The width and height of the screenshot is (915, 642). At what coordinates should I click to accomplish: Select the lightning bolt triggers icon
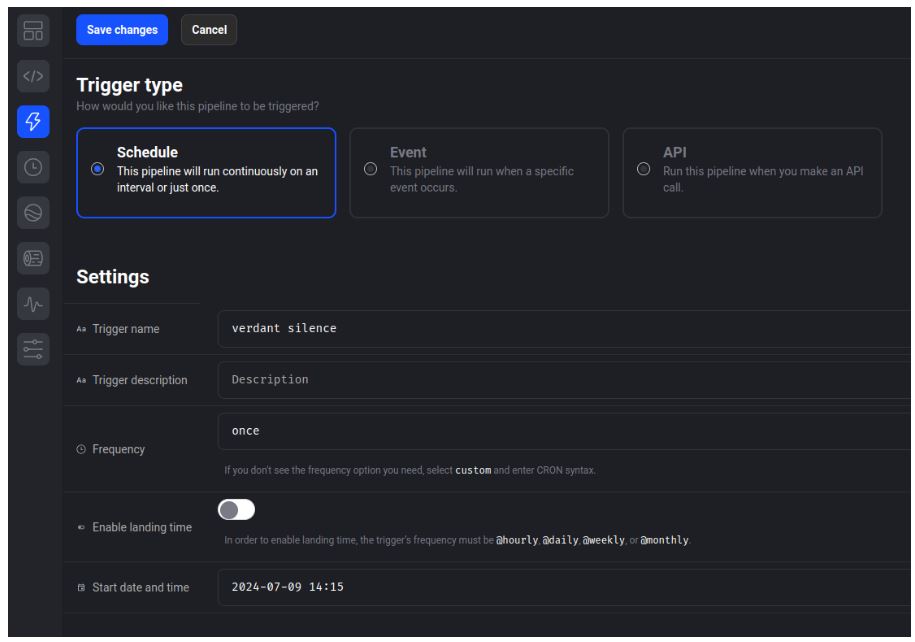(x=31, y=122)
